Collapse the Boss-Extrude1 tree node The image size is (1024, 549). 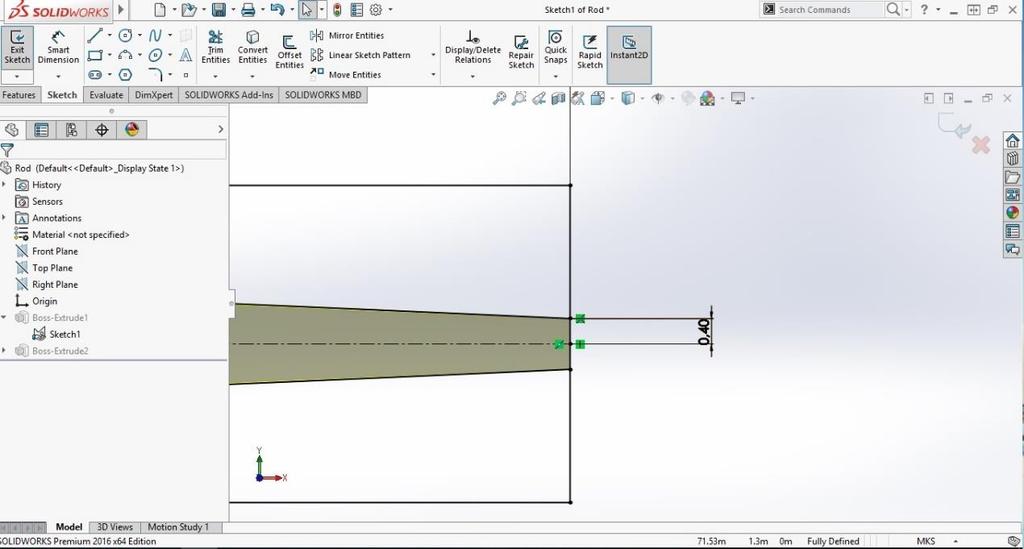pos(5,317)
